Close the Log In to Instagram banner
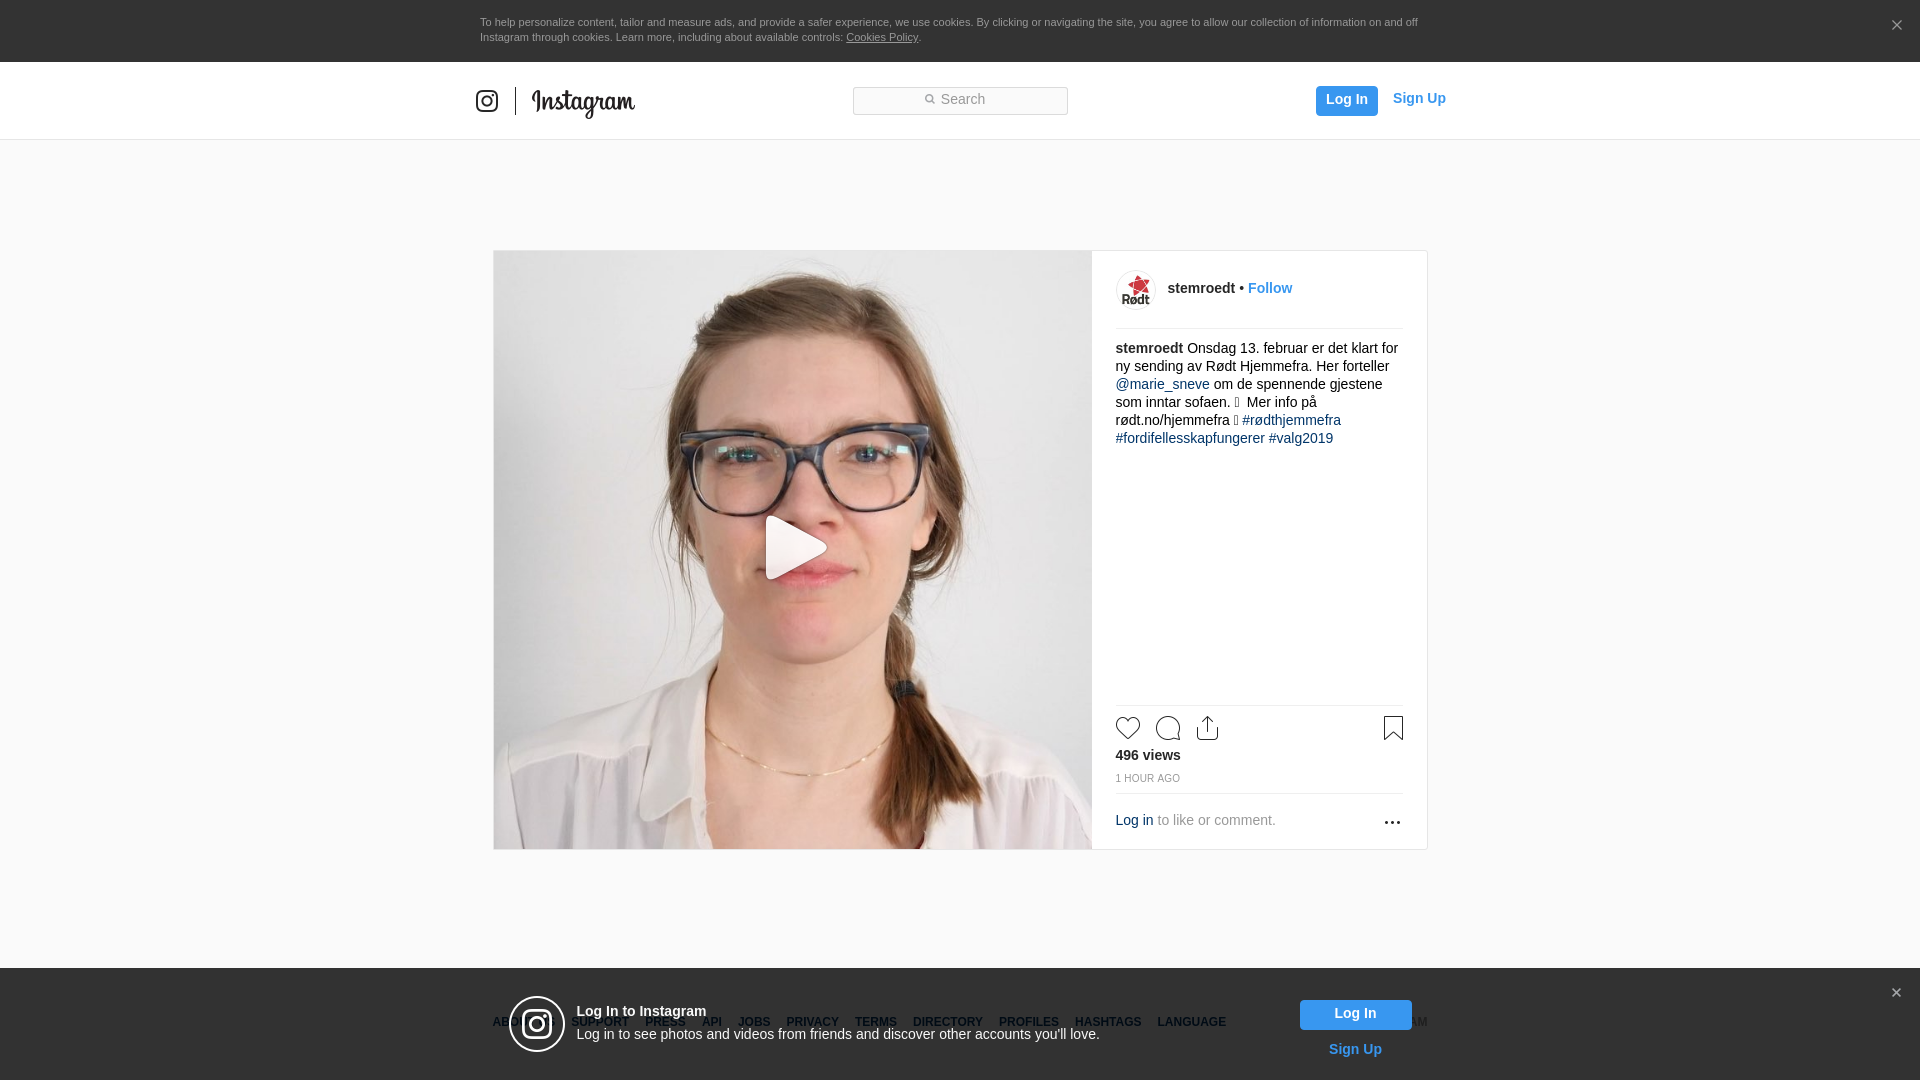 pos(1896,993)
